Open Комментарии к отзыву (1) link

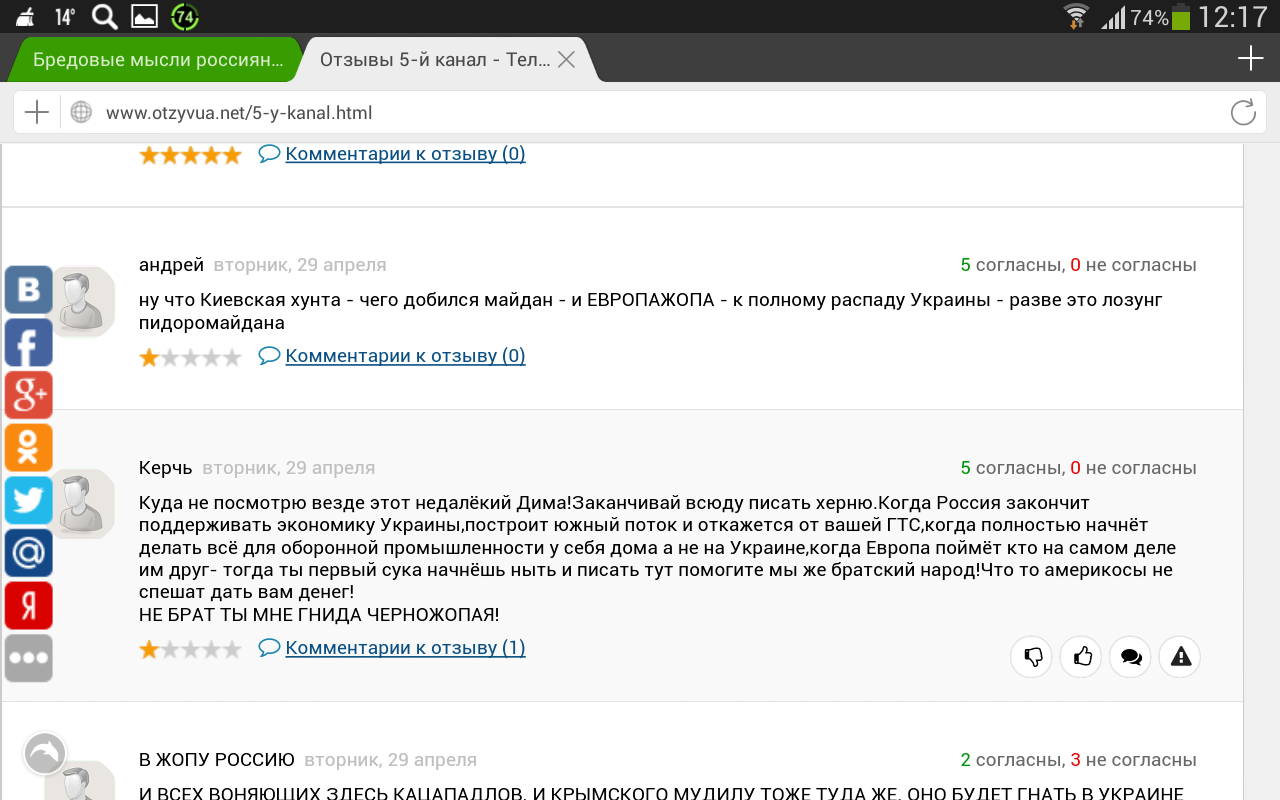point(404,648)
